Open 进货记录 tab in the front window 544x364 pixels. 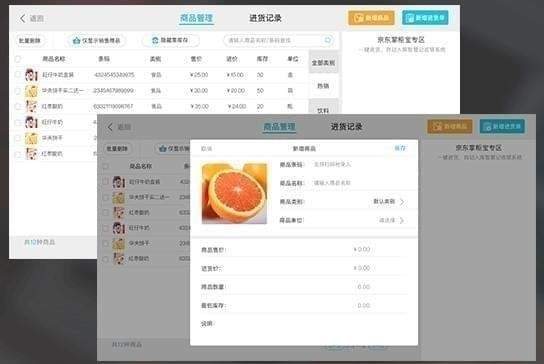pyautogui.click(x=347, y=126)
